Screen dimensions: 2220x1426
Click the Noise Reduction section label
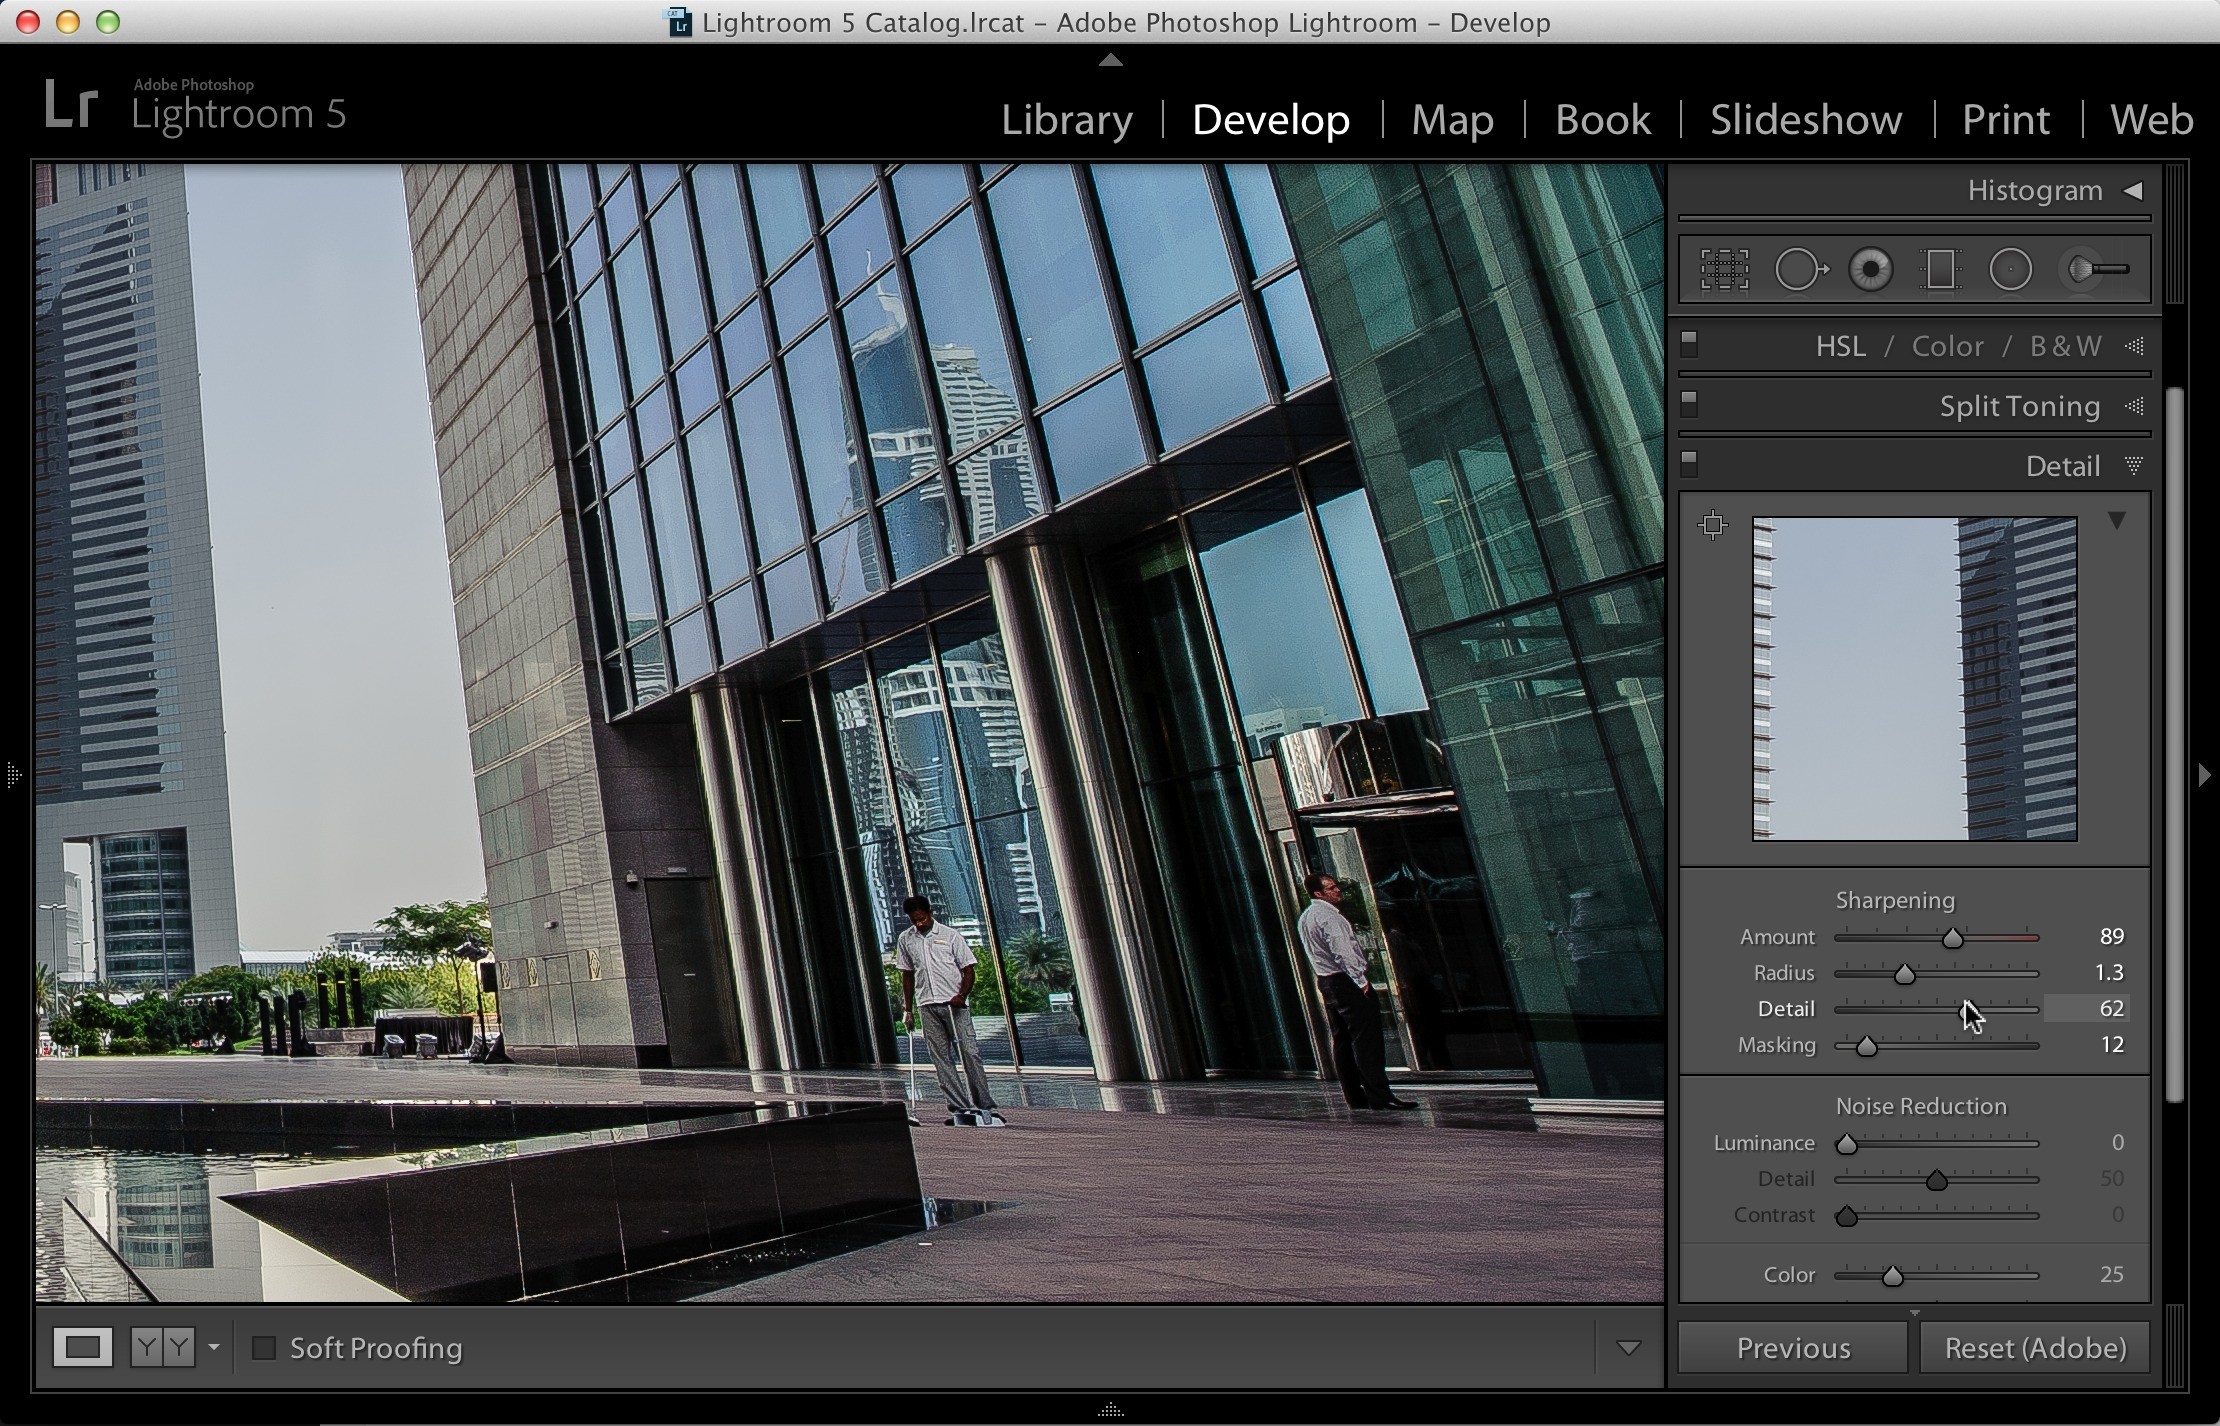pos(1921,1106)
